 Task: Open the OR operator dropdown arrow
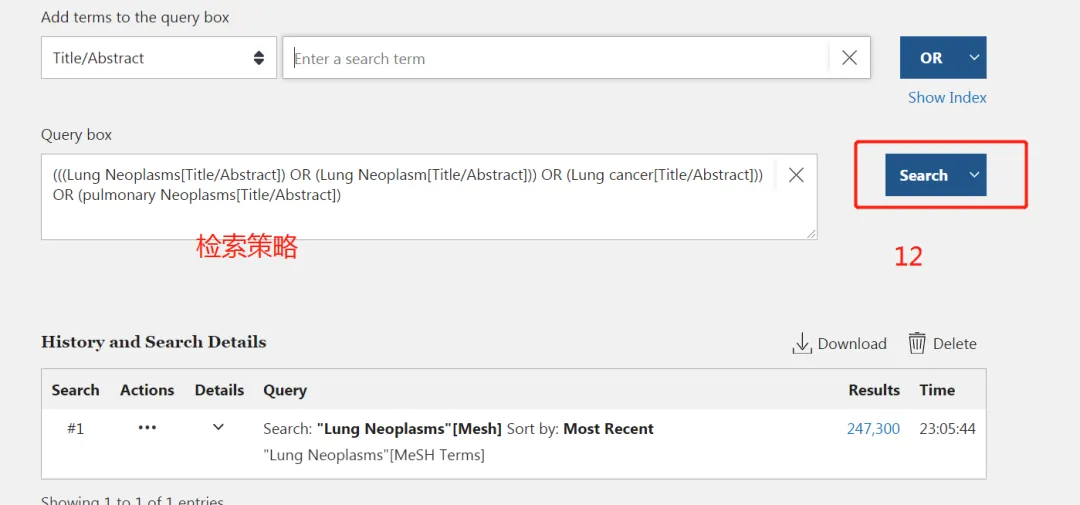(x=974, y=58)
